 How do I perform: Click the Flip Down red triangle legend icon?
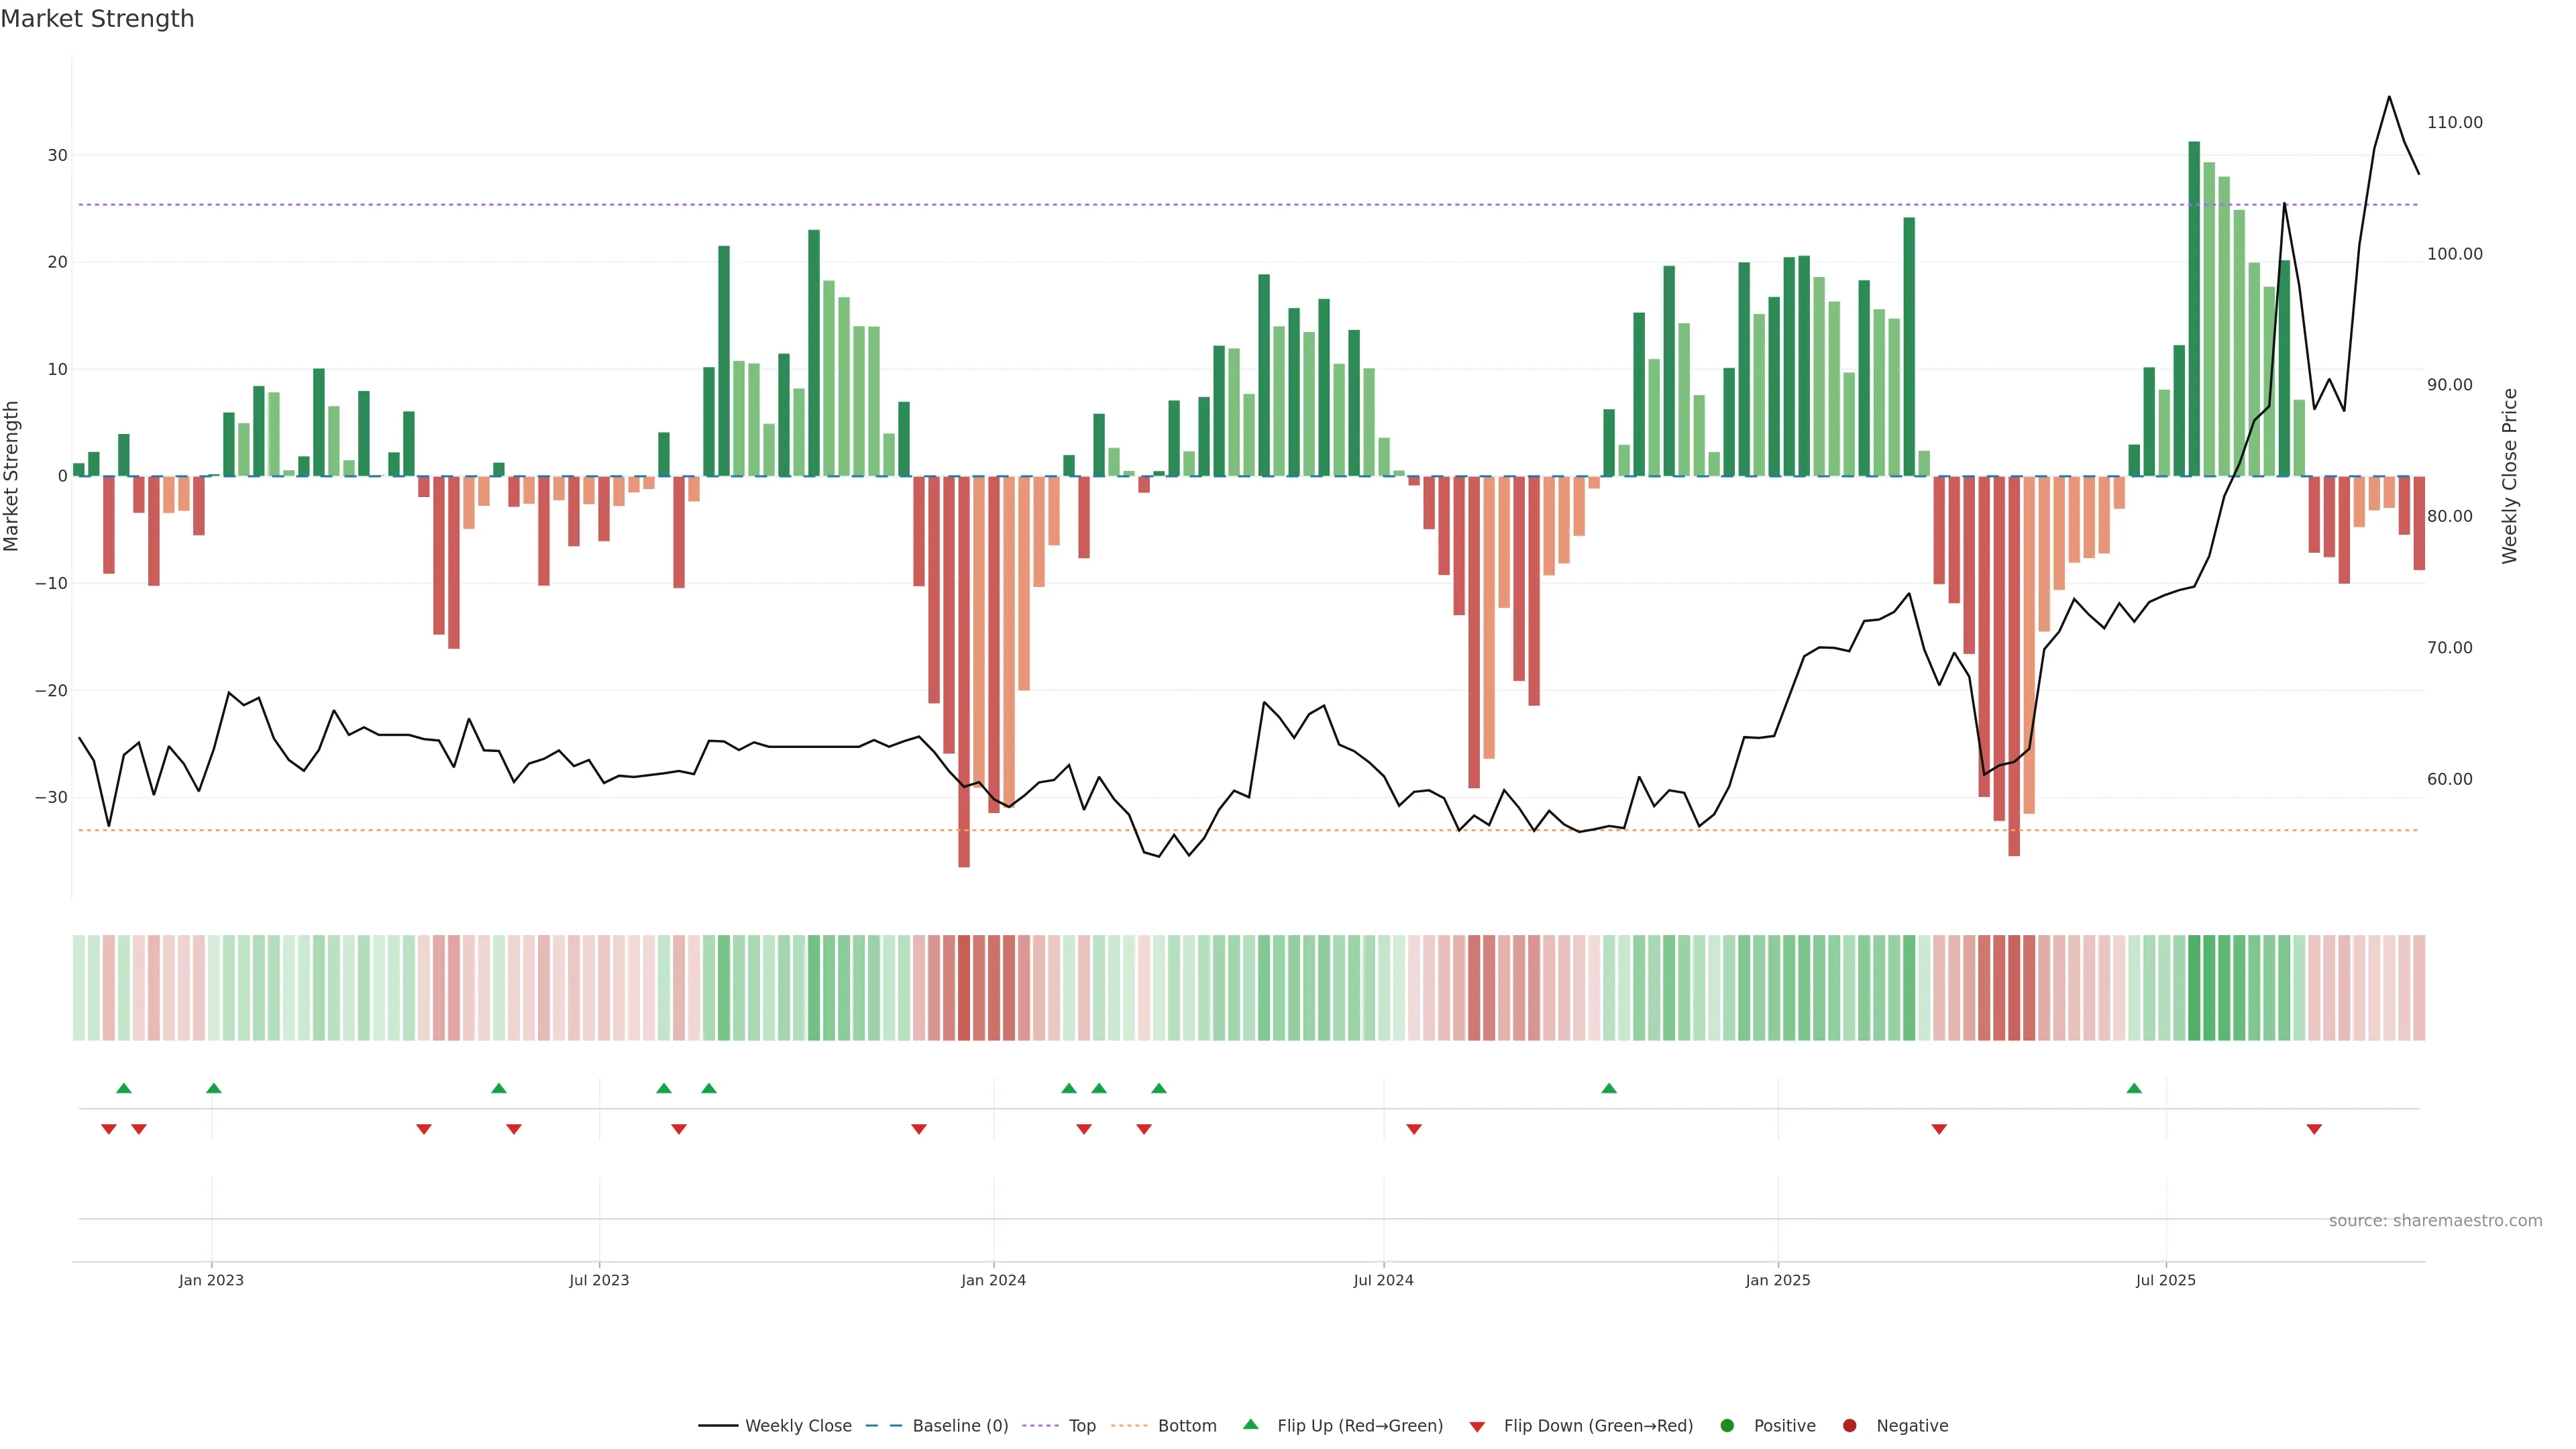point(1477,1426)
